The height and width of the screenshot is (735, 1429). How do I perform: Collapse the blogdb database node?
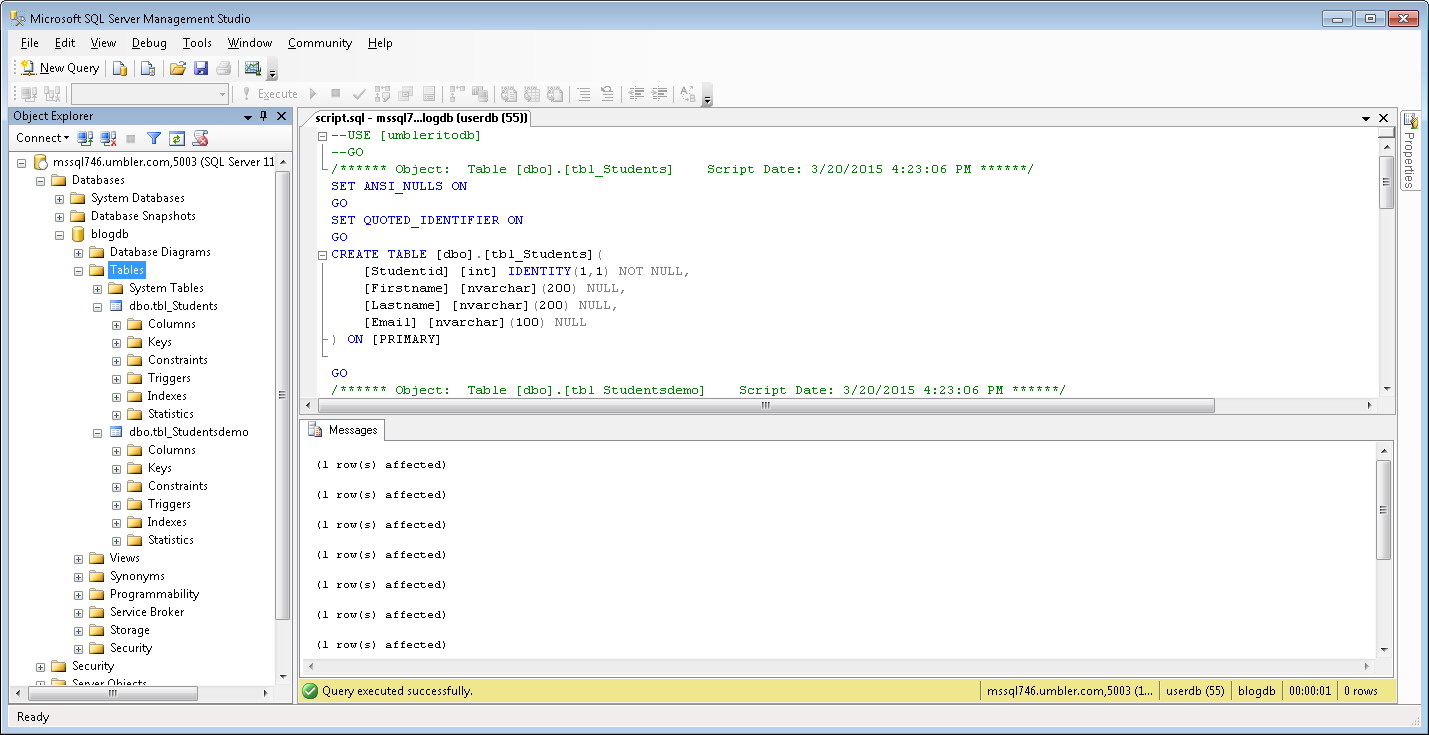point(60,235)
